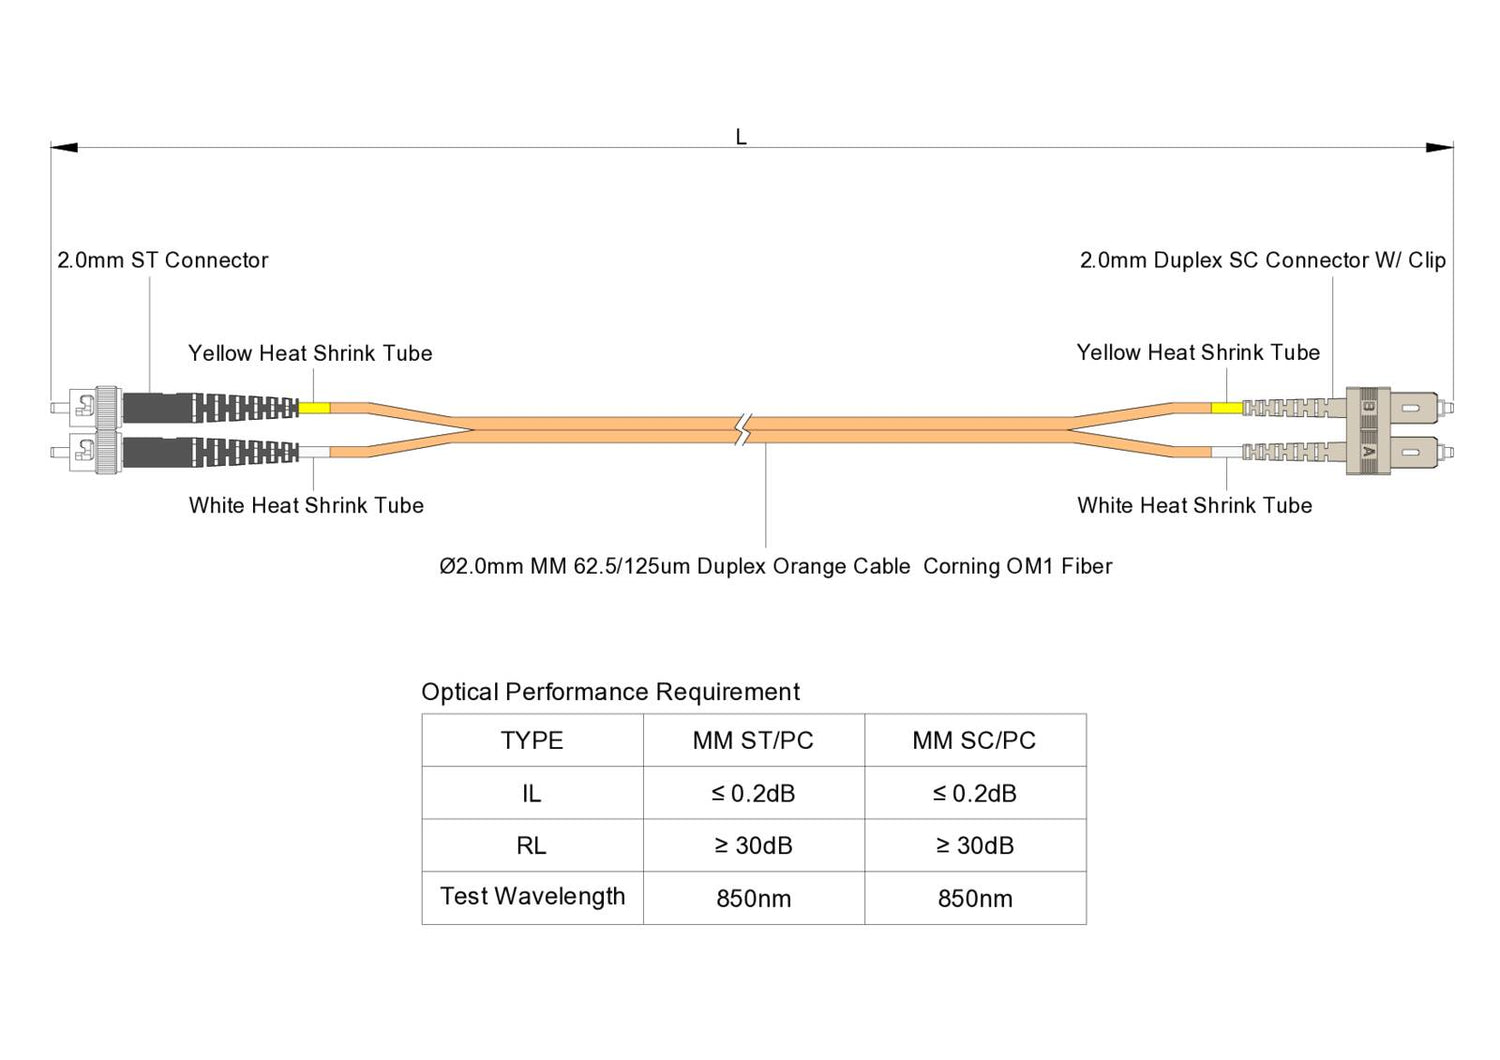
Task: Click the "2.0mm Duplex SC Connector W/ Clip" label
Action: (1262, 260)
